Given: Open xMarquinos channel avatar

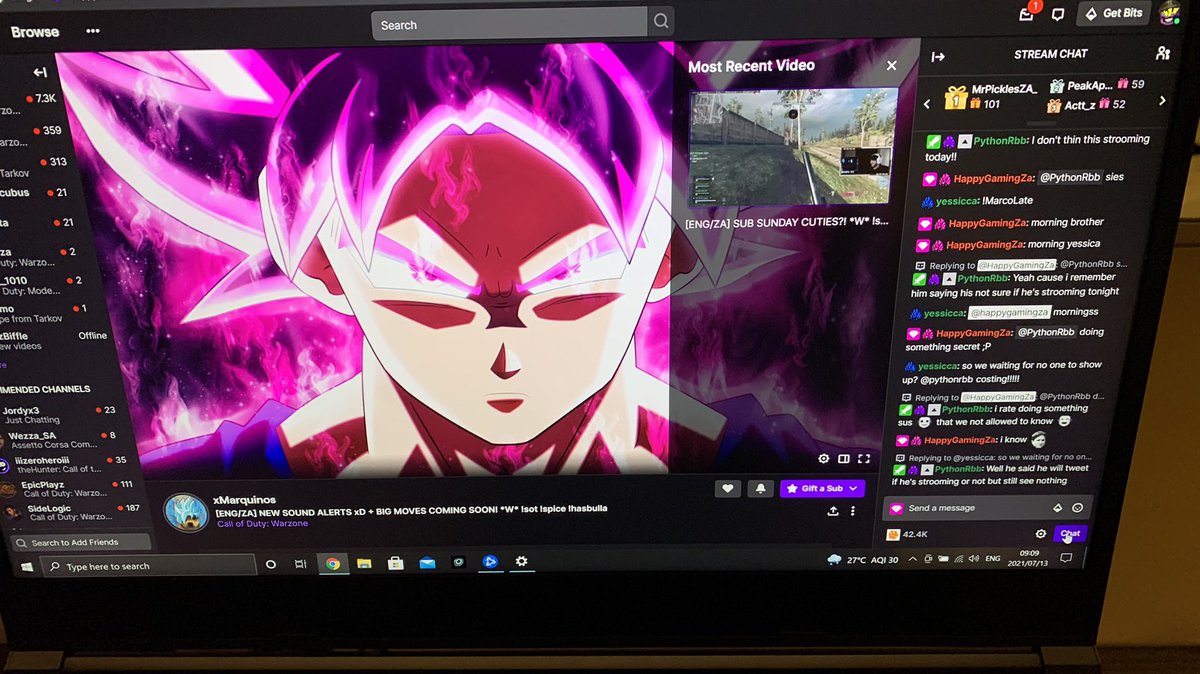Looking at the screenshot, I should click(x=186, y=512).
